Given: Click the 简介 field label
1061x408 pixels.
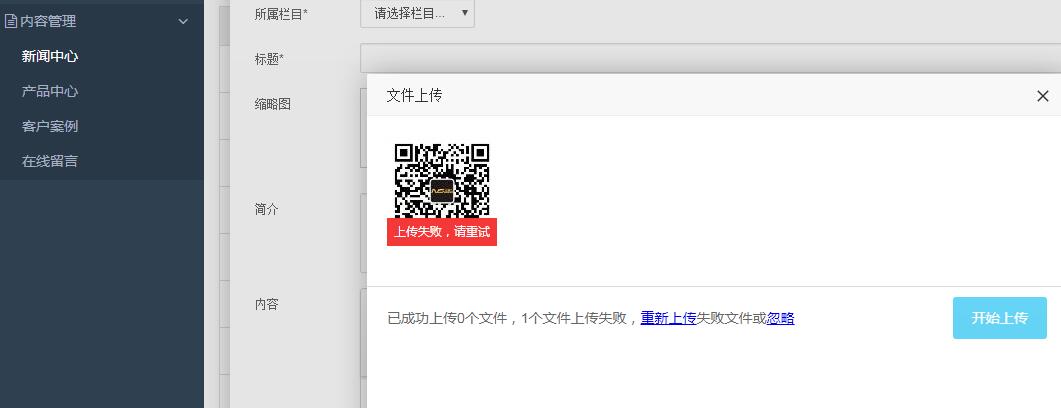Looking at the screenshot, I should (x=267, y=210).
